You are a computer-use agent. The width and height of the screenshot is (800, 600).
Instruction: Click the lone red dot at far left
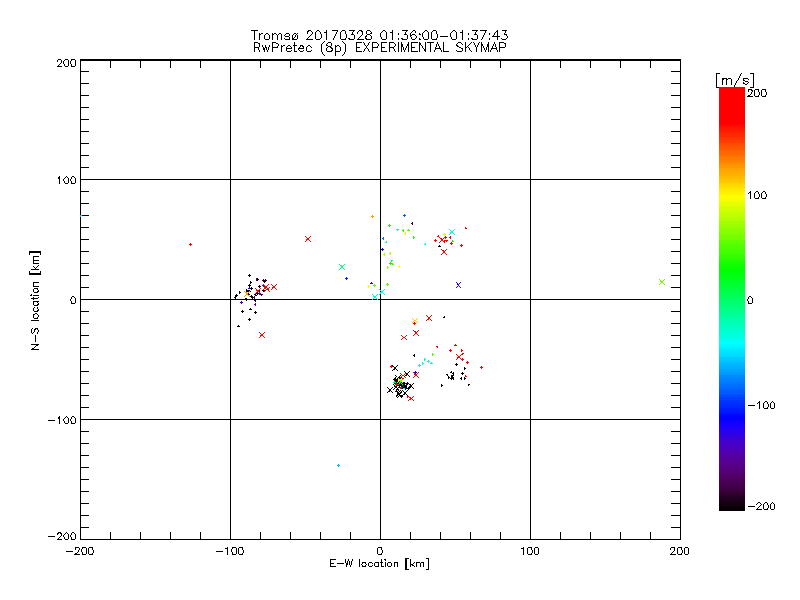click(x=190, y=245)
